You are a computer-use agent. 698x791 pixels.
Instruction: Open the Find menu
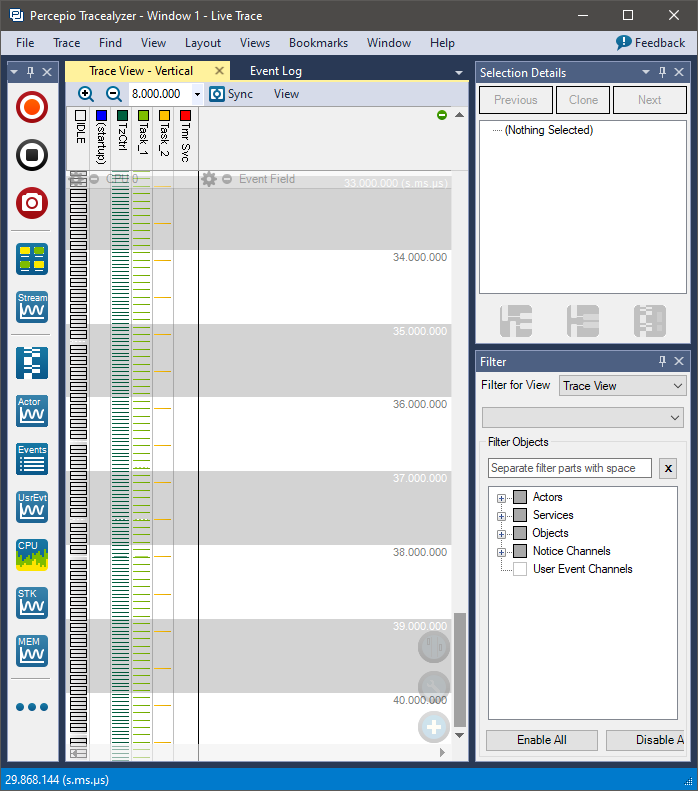(x=110, y=43)
